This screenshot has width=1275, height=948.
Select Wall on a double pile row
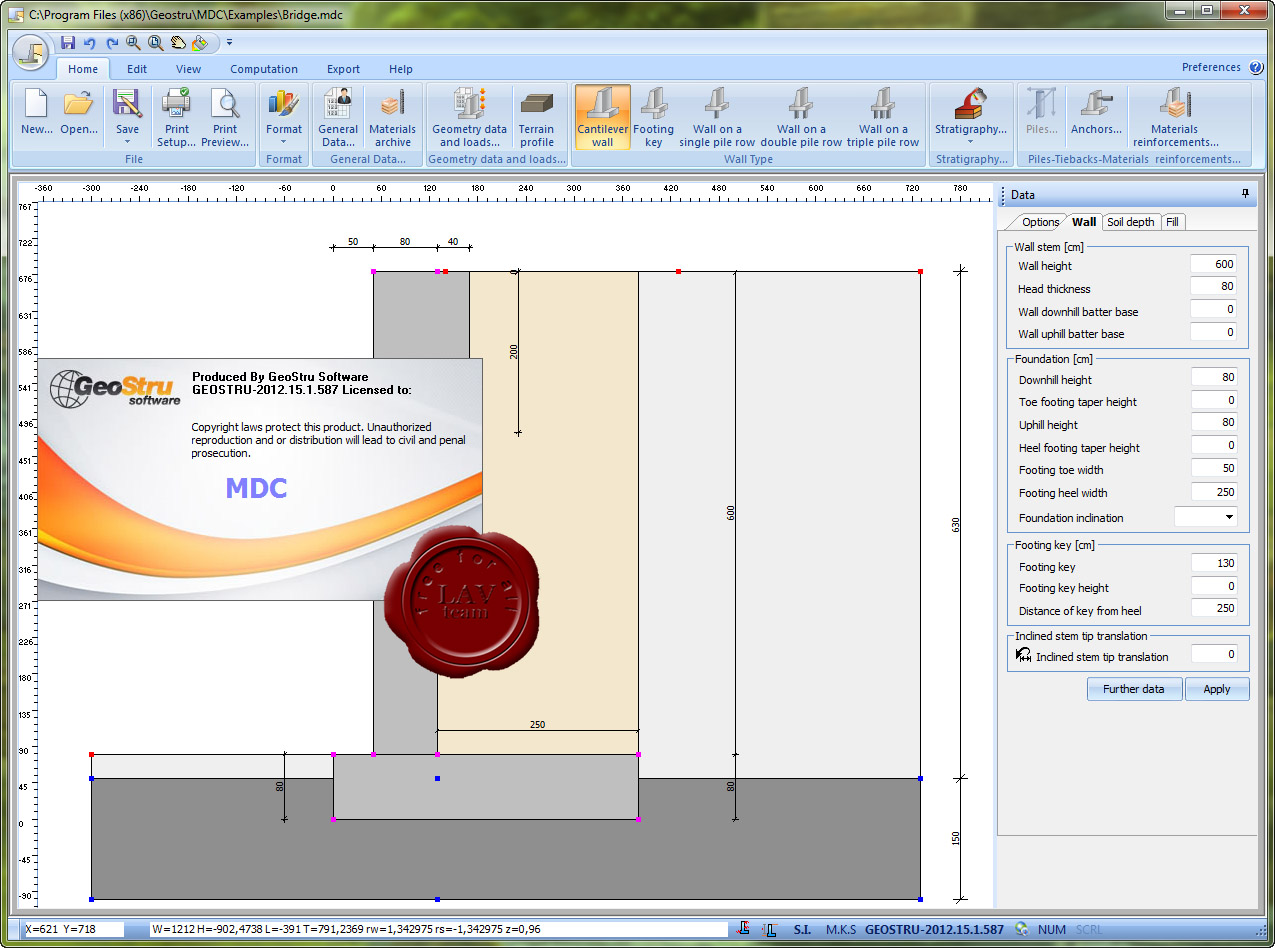click(x=801, y=117)
